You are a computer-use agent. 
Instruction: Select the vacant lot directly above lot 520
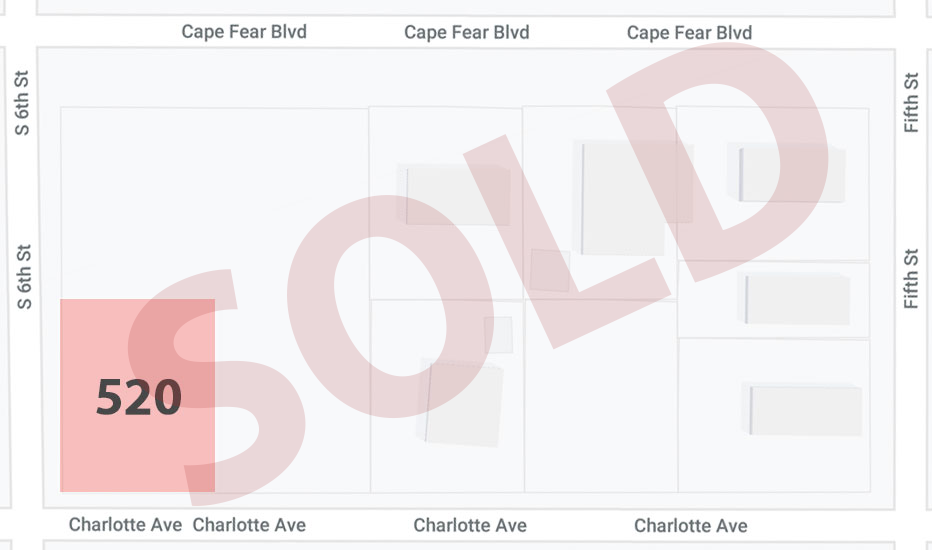point(212,200)
